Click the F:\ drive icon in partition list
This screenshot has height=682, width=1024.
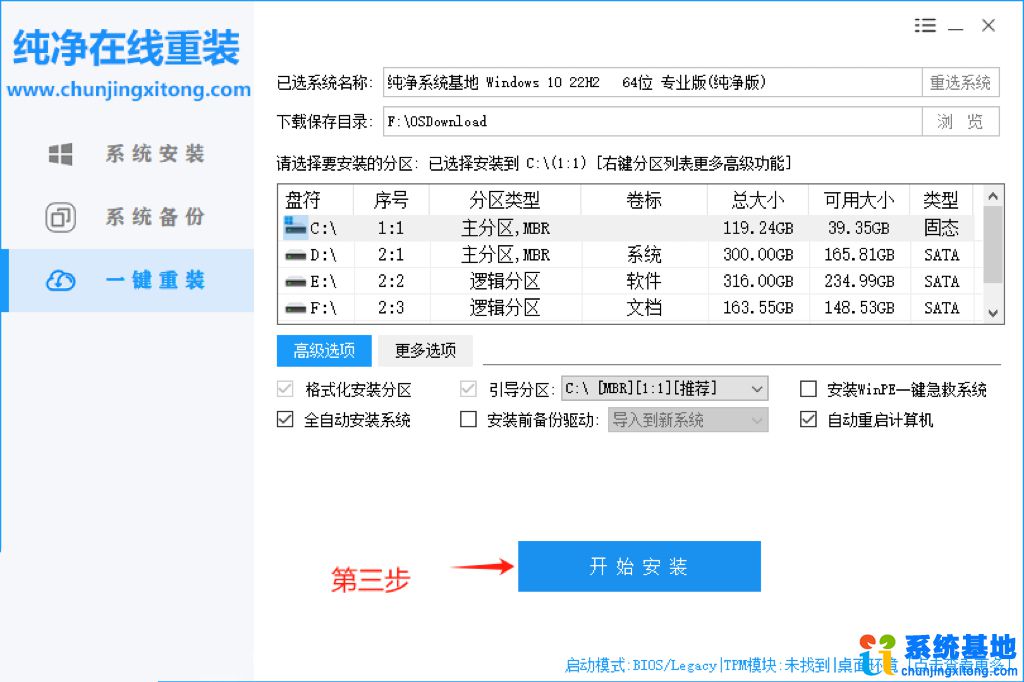coord(295,308)
